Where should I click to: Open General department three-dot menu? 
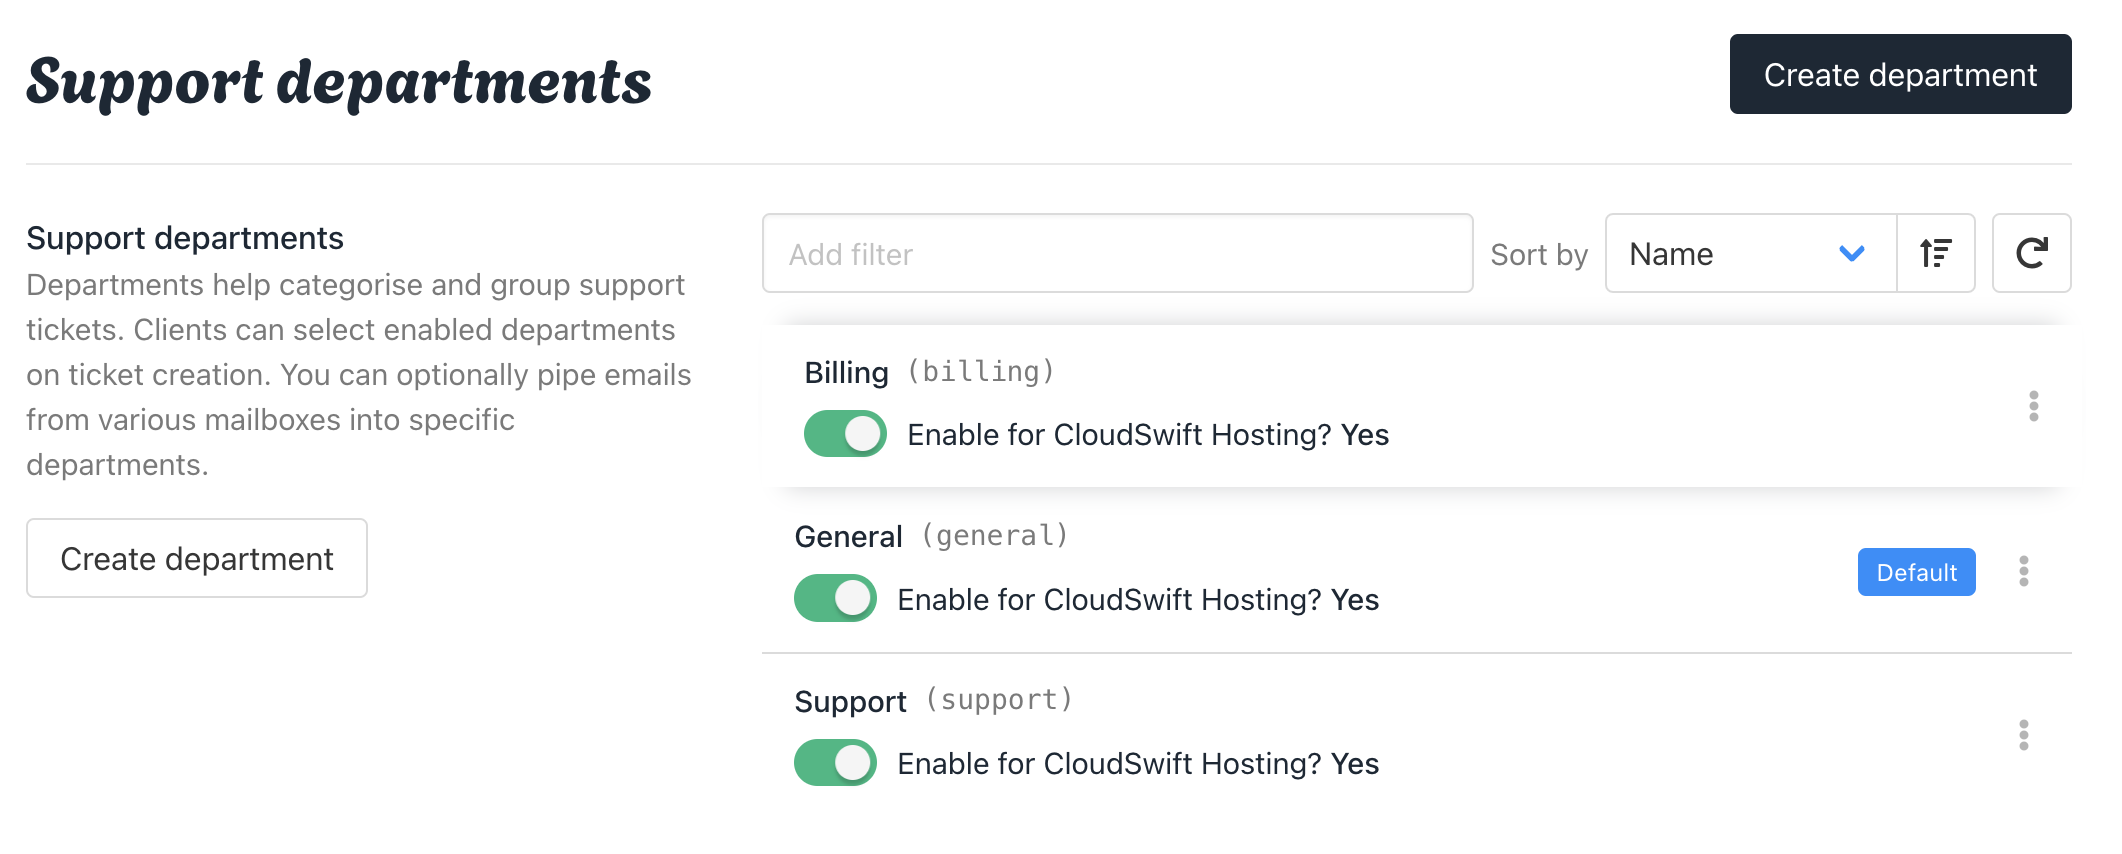coord(2023,571)
